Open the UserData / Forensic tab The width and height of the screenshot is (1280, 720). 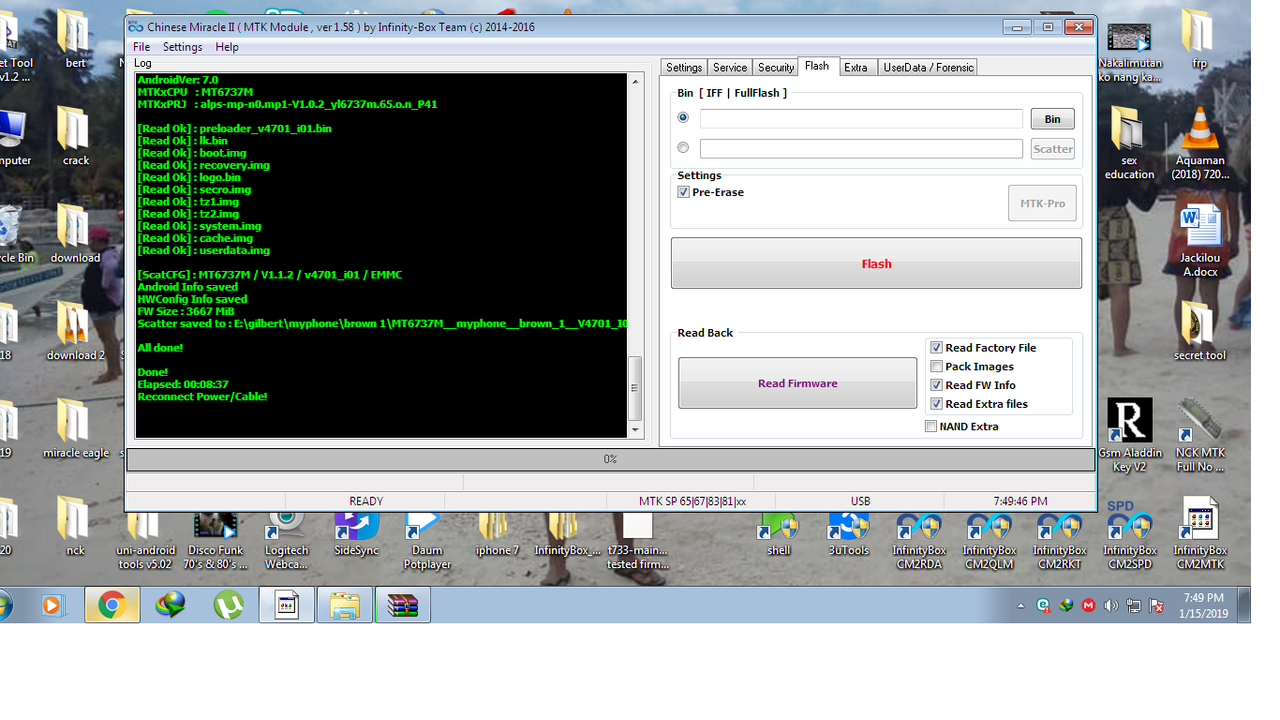pyautogui.click(x=928, y=67)
